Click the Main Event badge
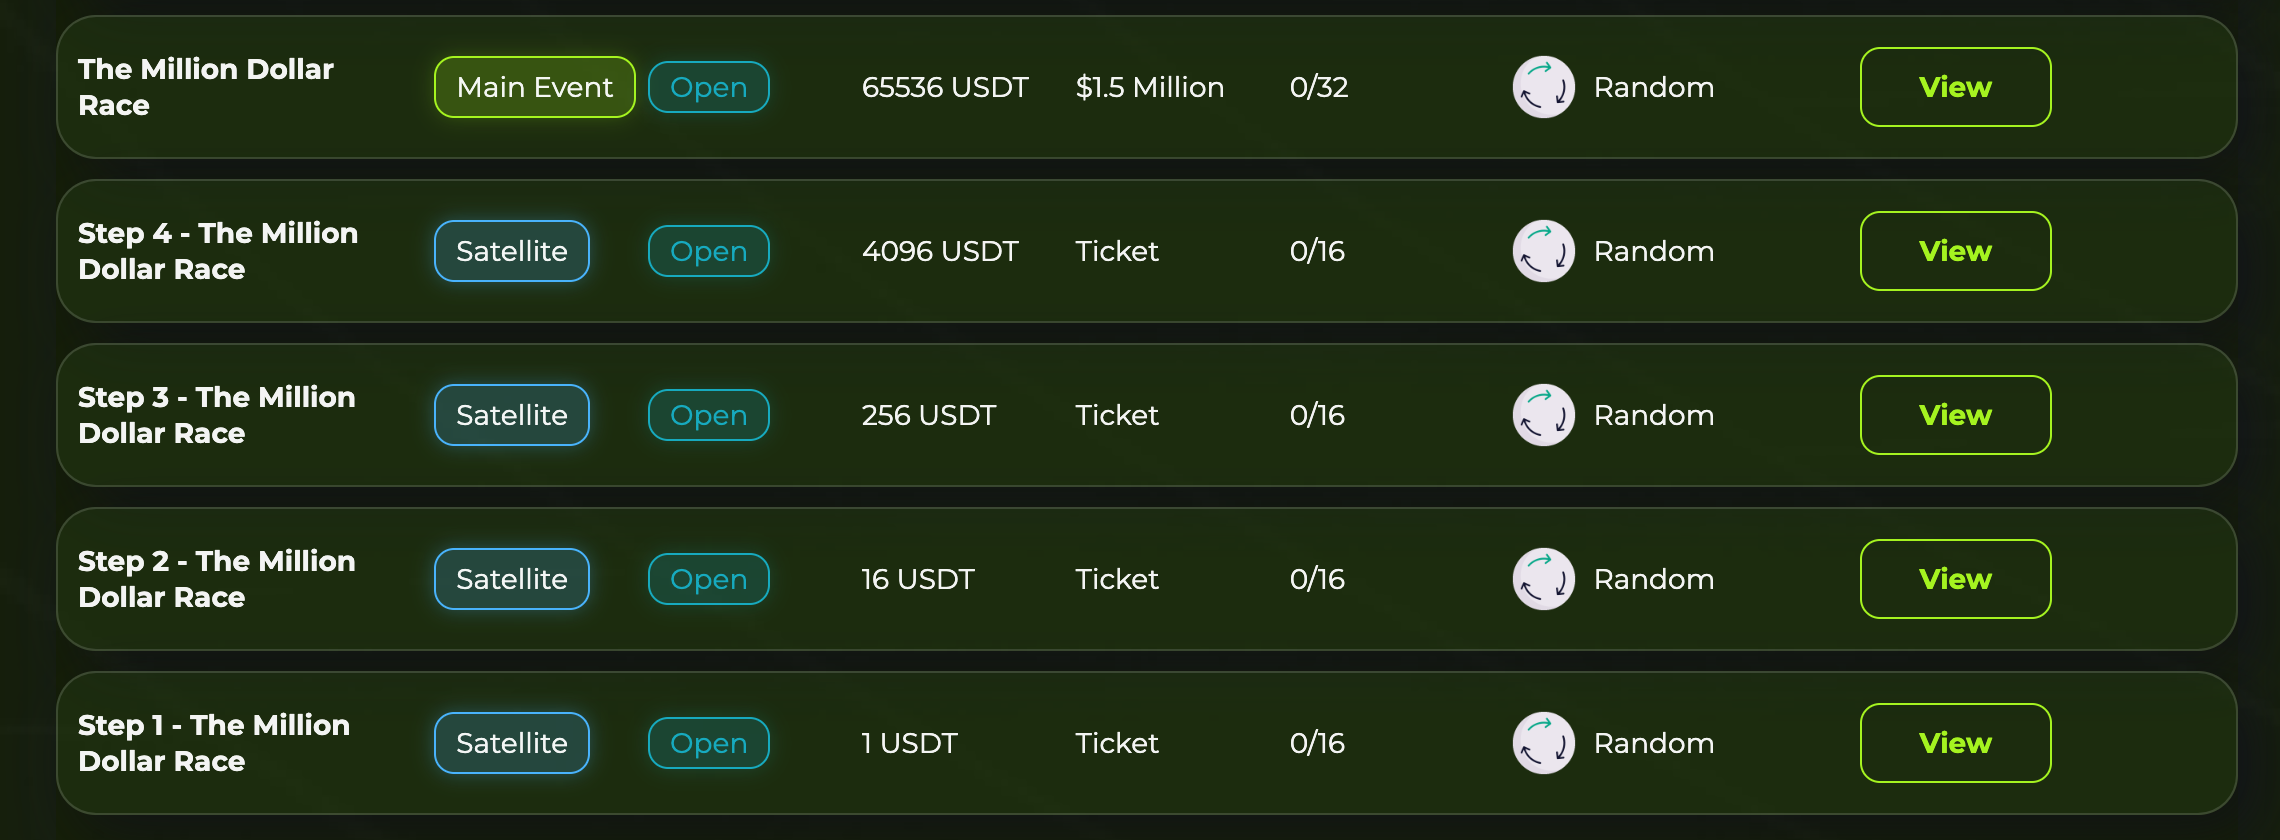Screen dimensions: 2280x840 (534, 87)
